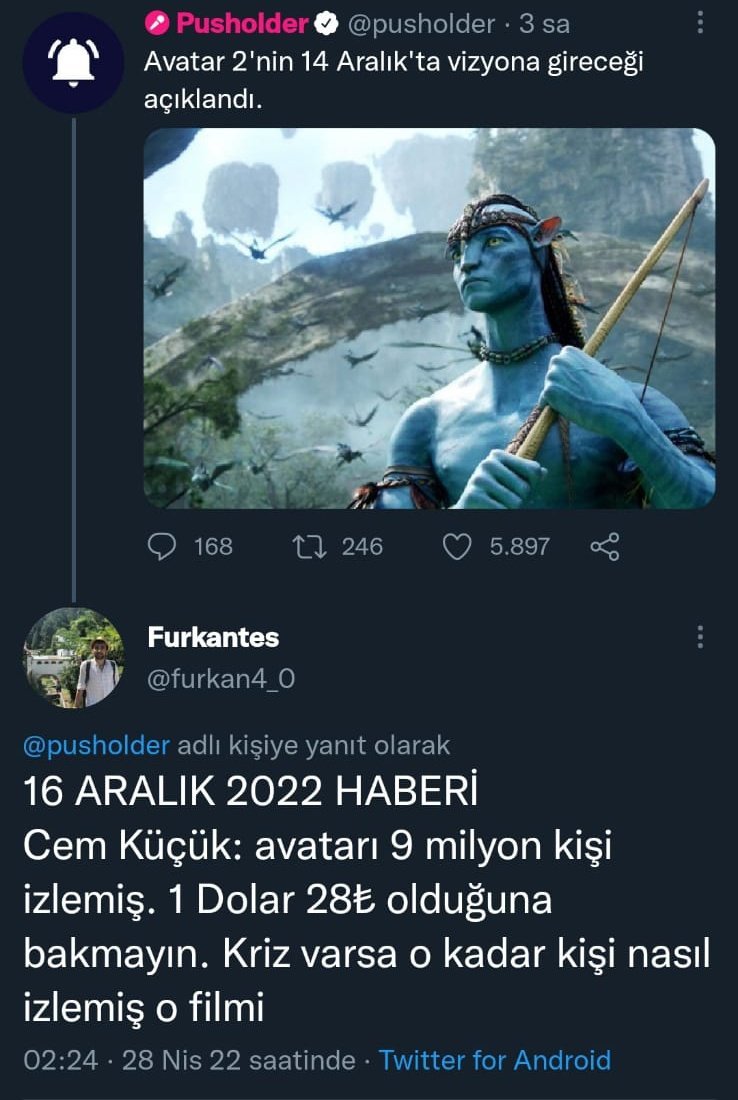Click the '3 sa' tweet time
The height and width of the screenshot is (1100, 738).
[544, 25]
